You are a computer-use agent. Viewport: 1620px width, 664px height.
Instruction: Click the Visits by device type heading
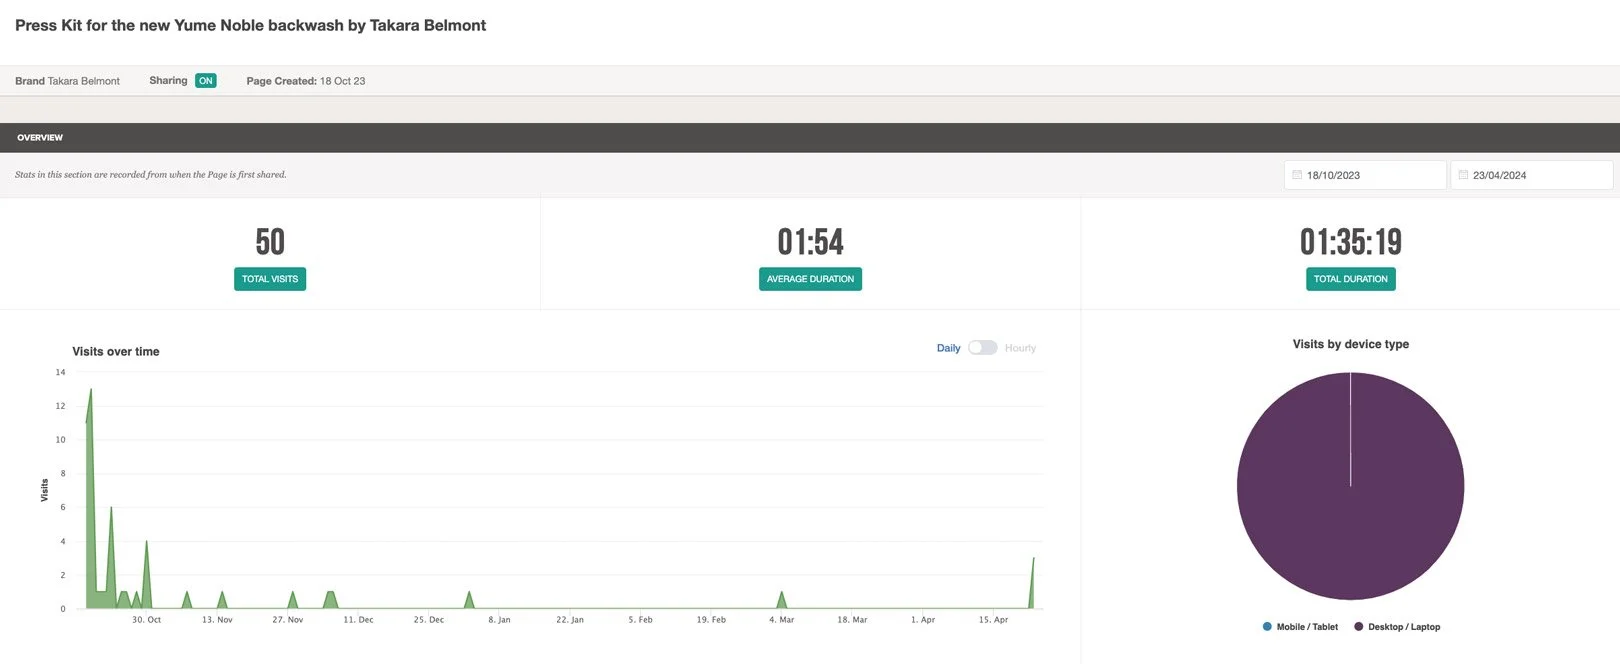tap(1350, 344)
